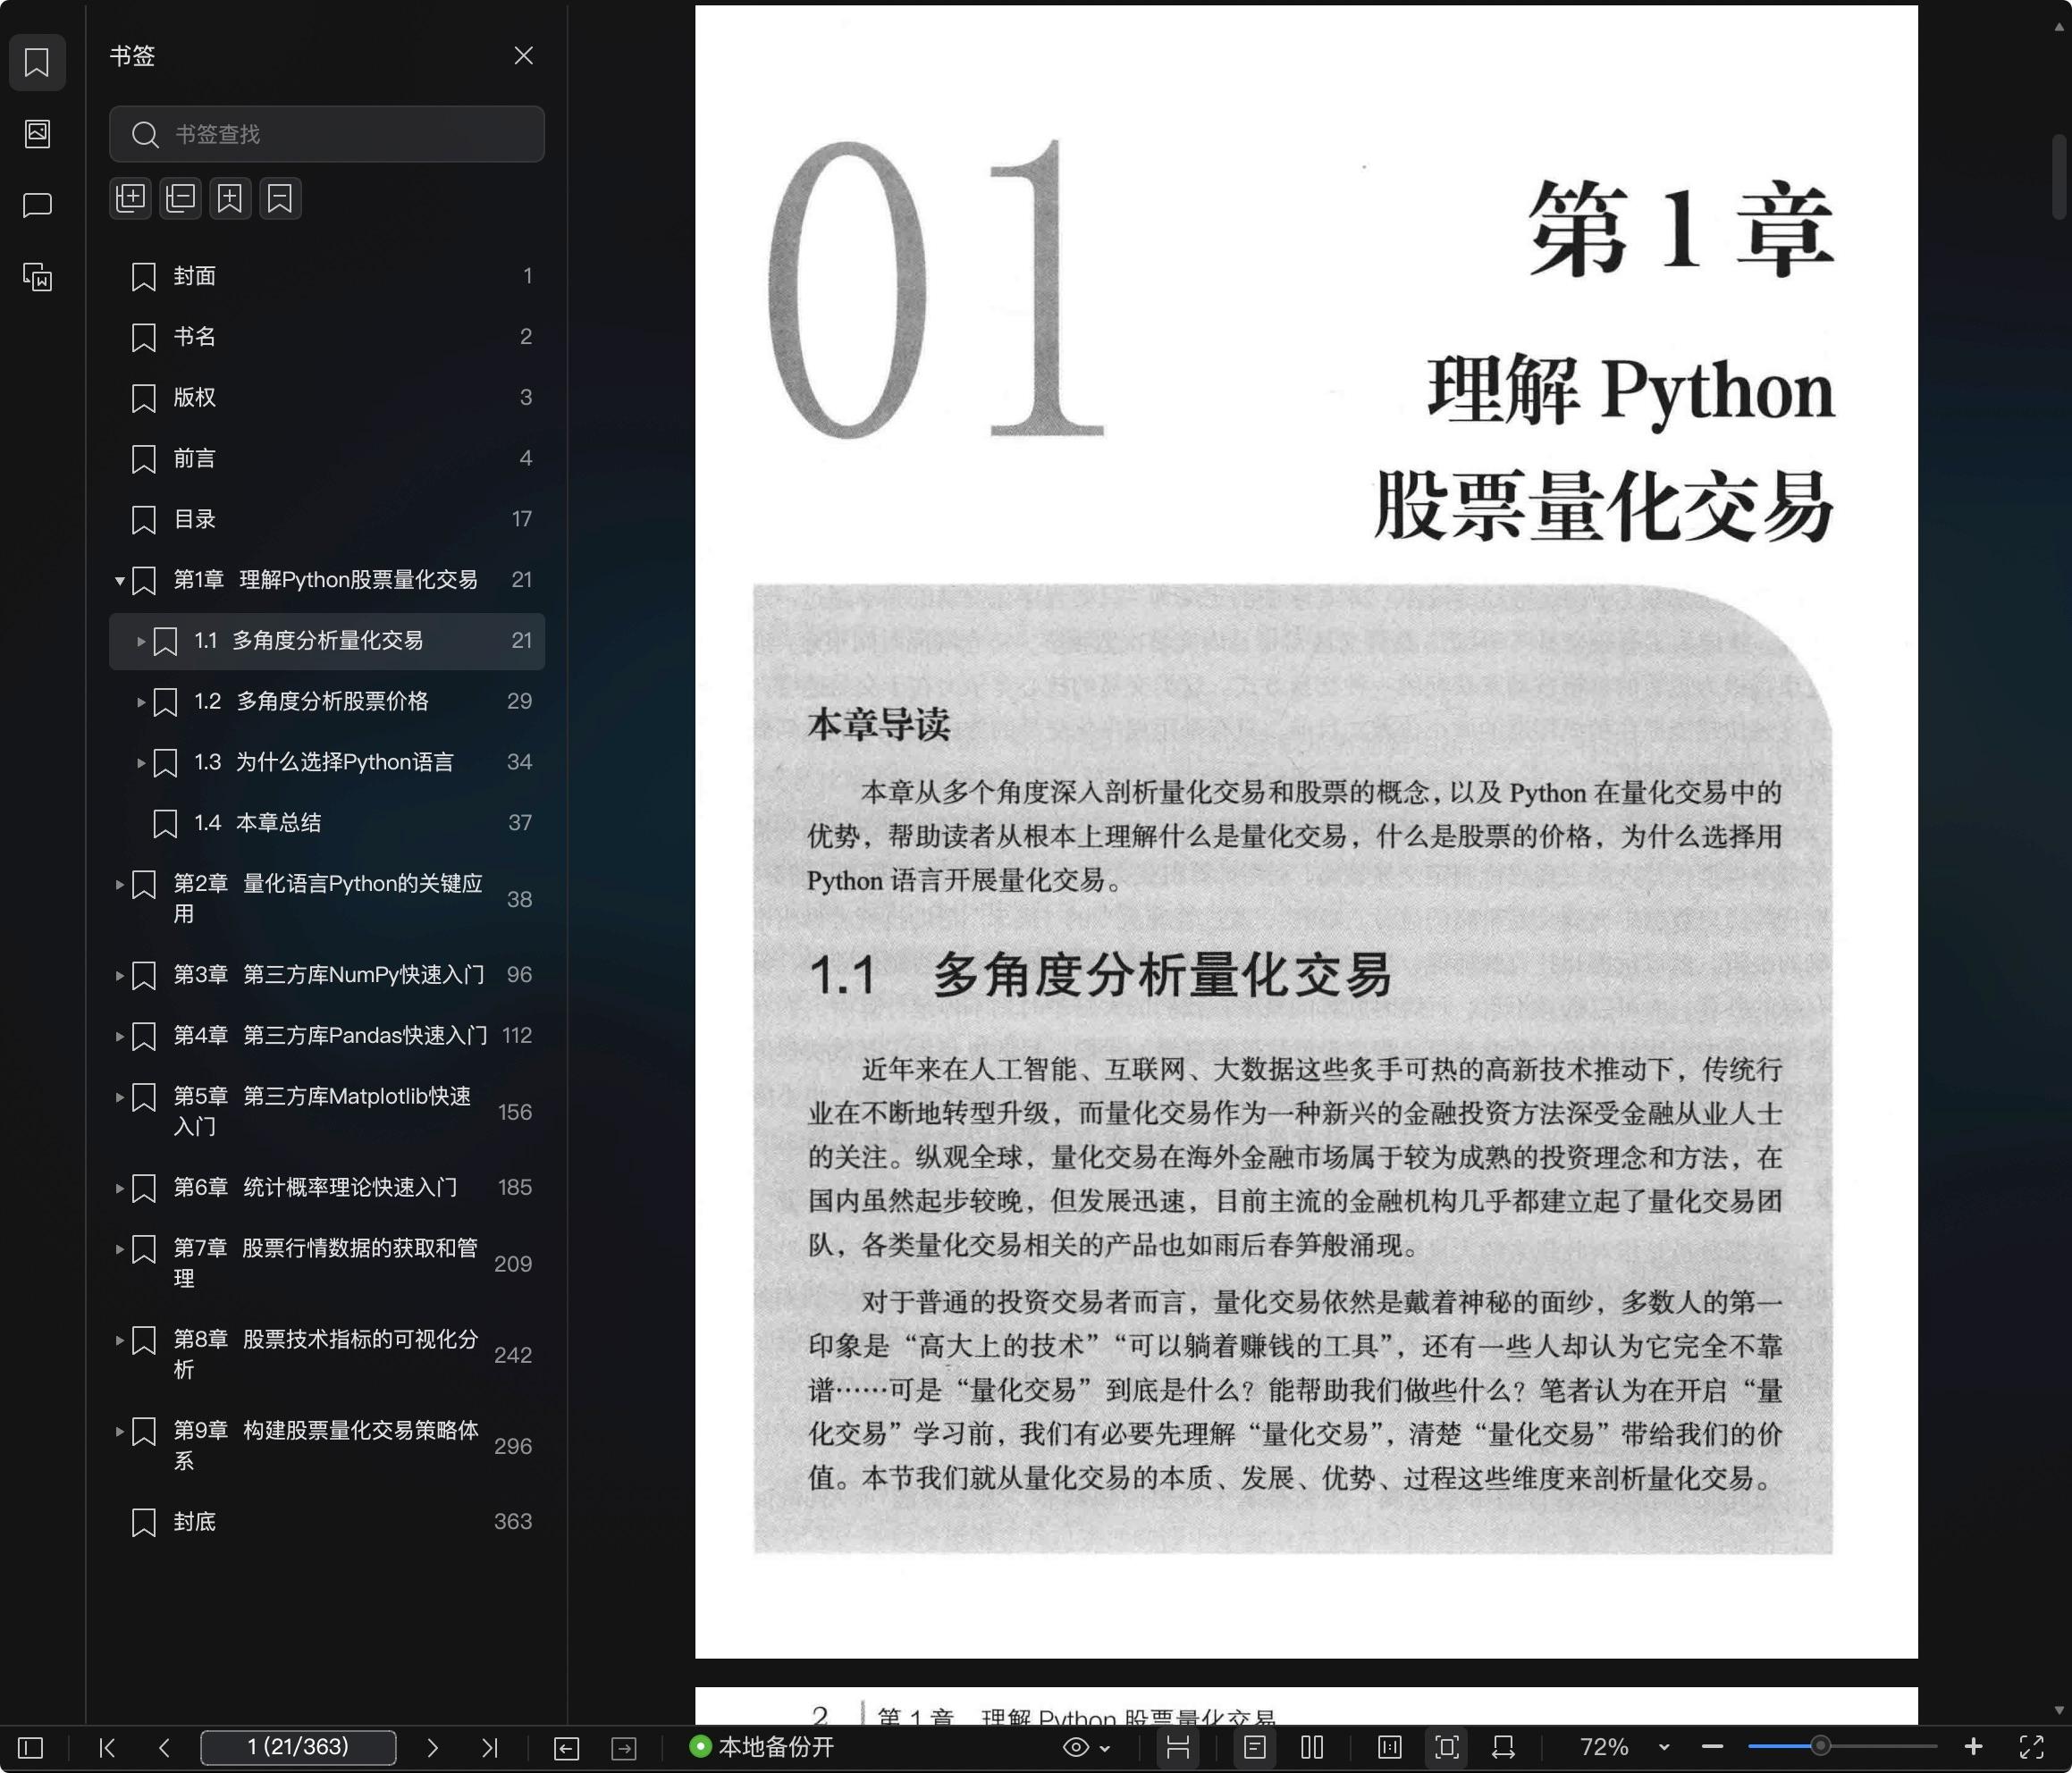Open 1.2 多角度分析股票价格 bookmark row

click(x=327, y=702)
